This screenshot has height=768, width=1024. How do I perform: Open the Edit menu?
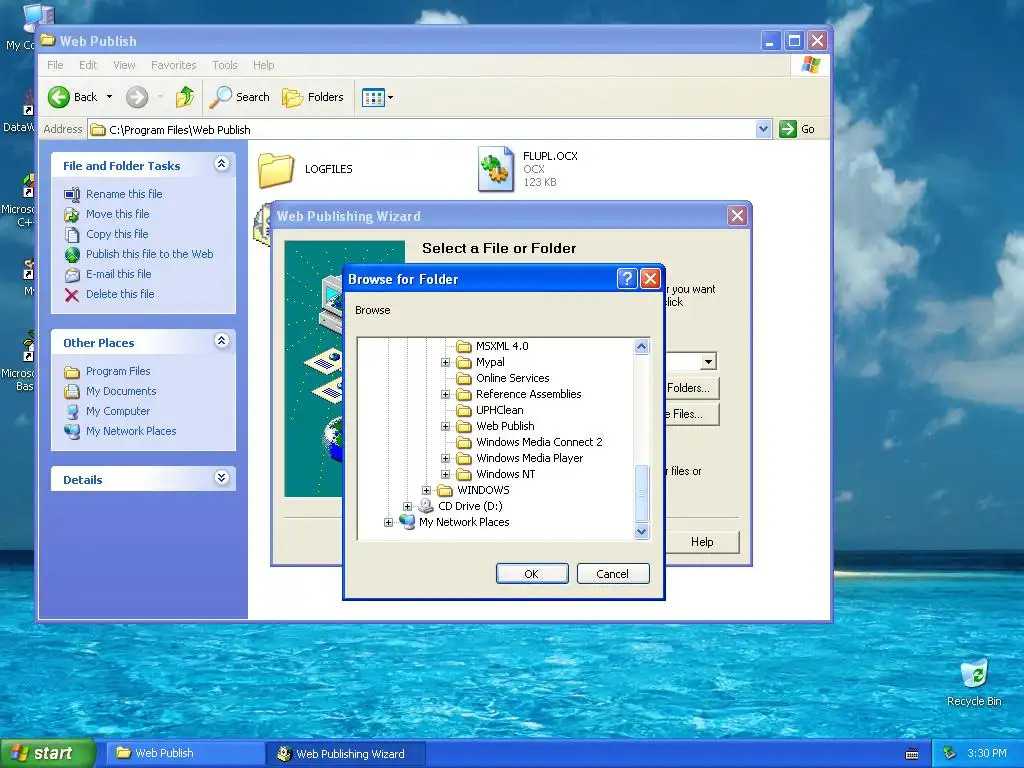[88, 65]
